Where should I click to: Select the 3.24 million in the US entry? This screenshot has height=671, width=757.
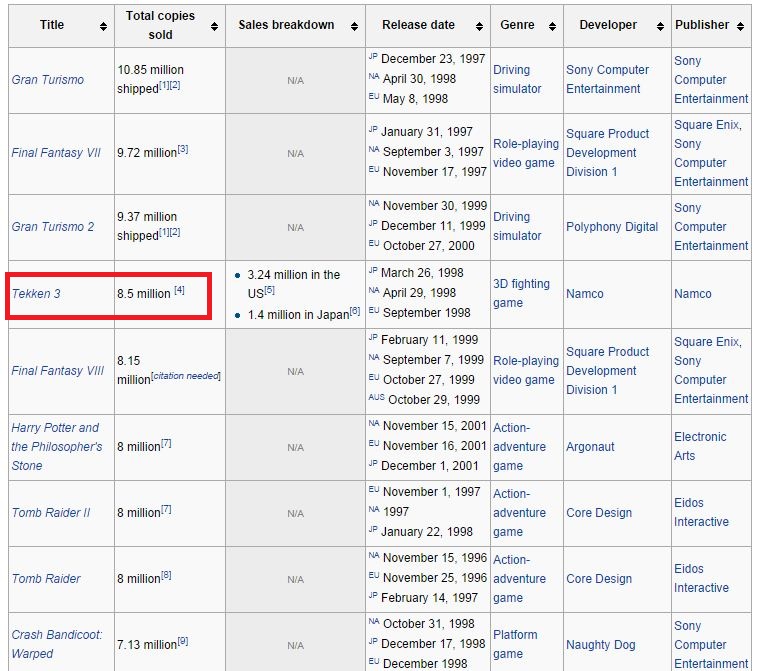[294, 284]
